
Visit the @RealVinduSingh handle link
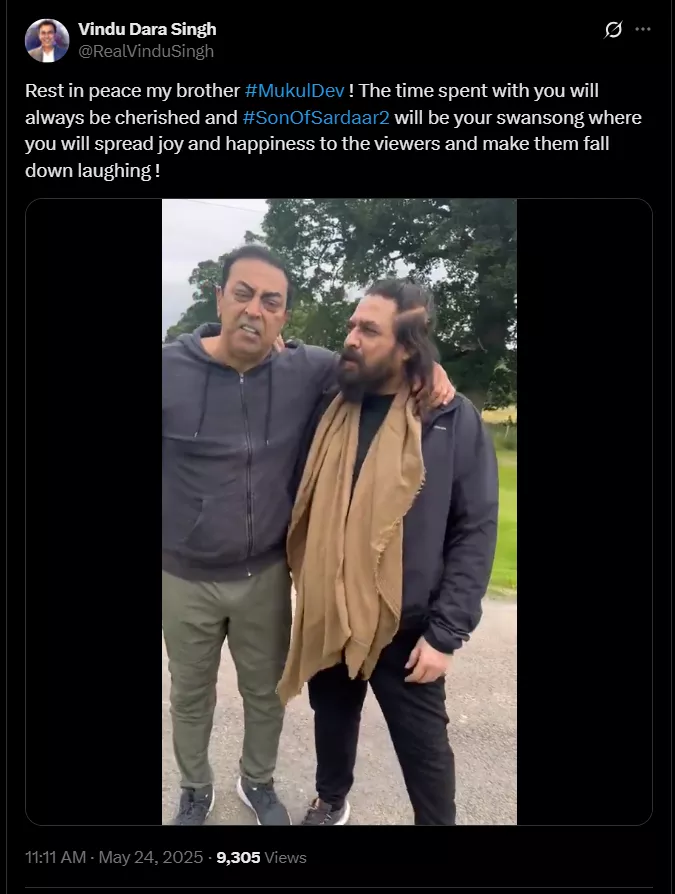pos(146,51)
